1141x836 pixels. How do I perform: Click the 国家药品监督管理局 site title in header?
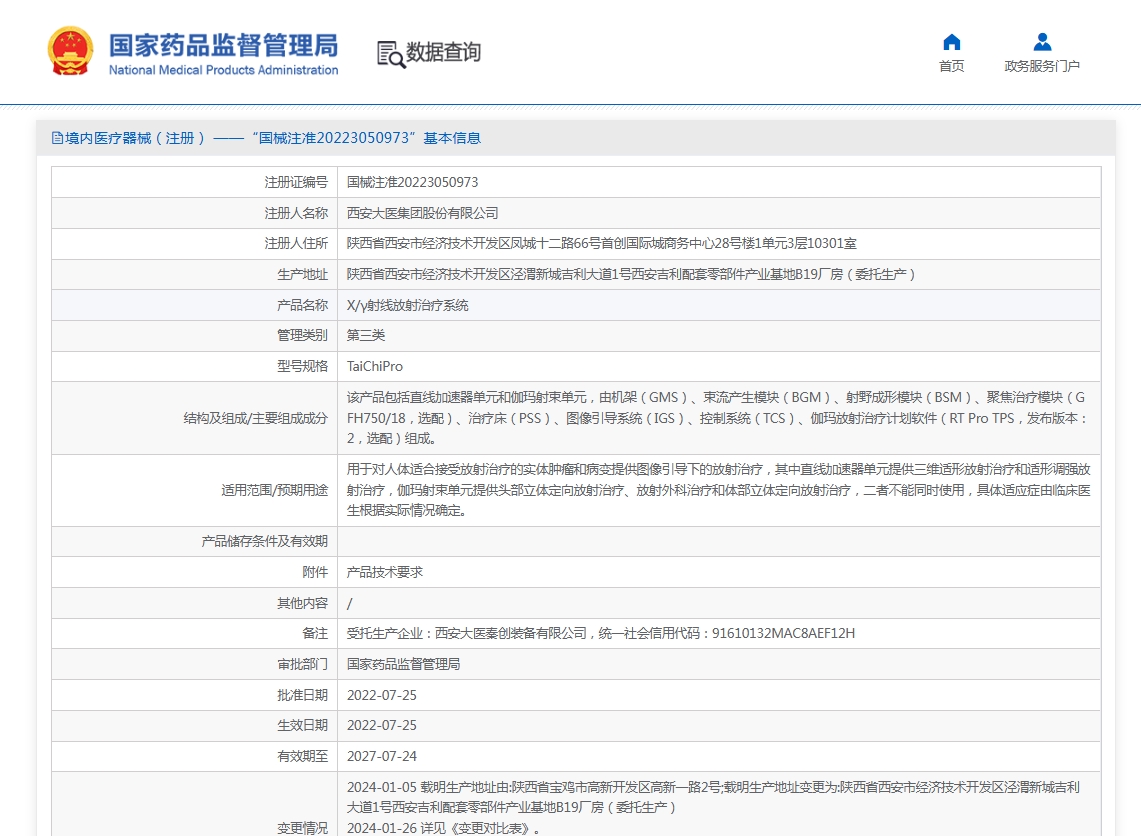tap(223, 45)
